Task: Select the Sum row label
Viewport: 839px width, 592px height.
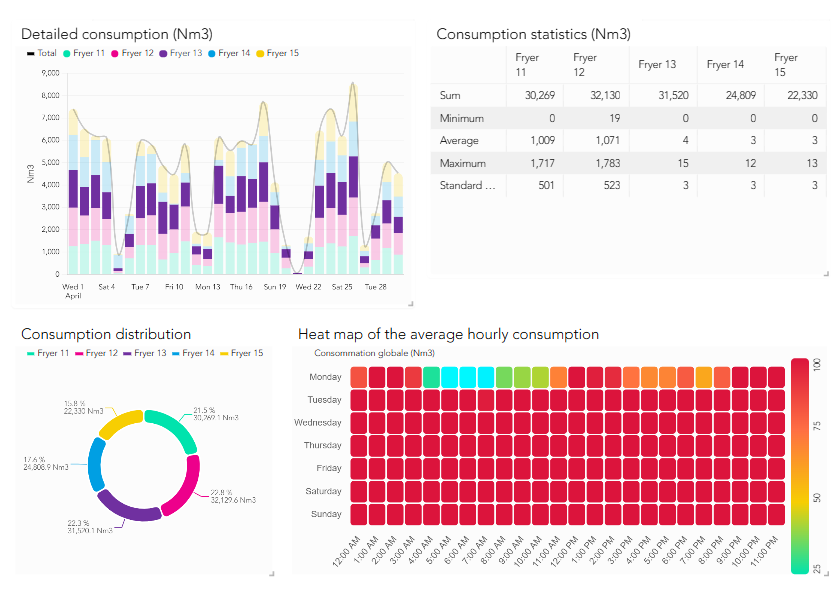Action: (450, 95)
